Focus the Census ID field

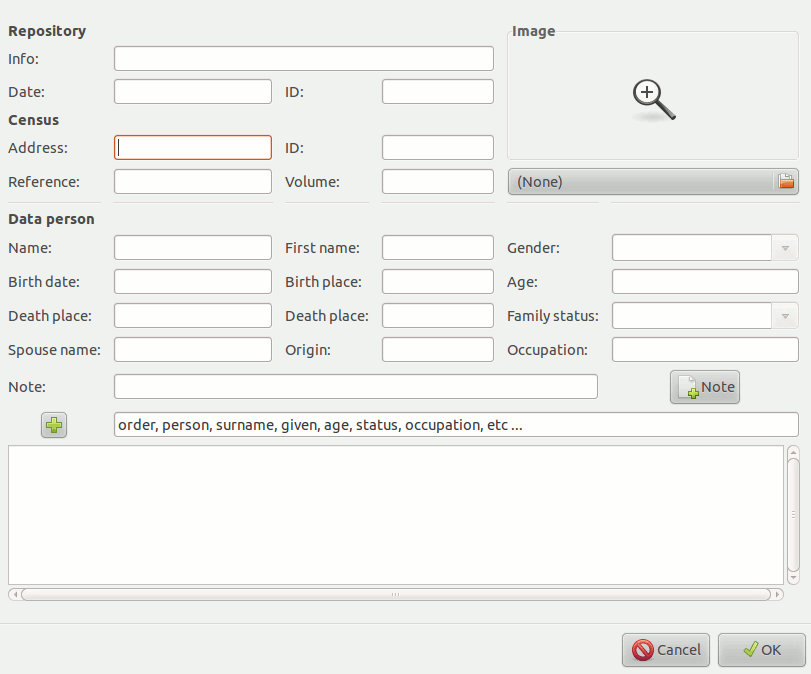[x=438, y=147]
